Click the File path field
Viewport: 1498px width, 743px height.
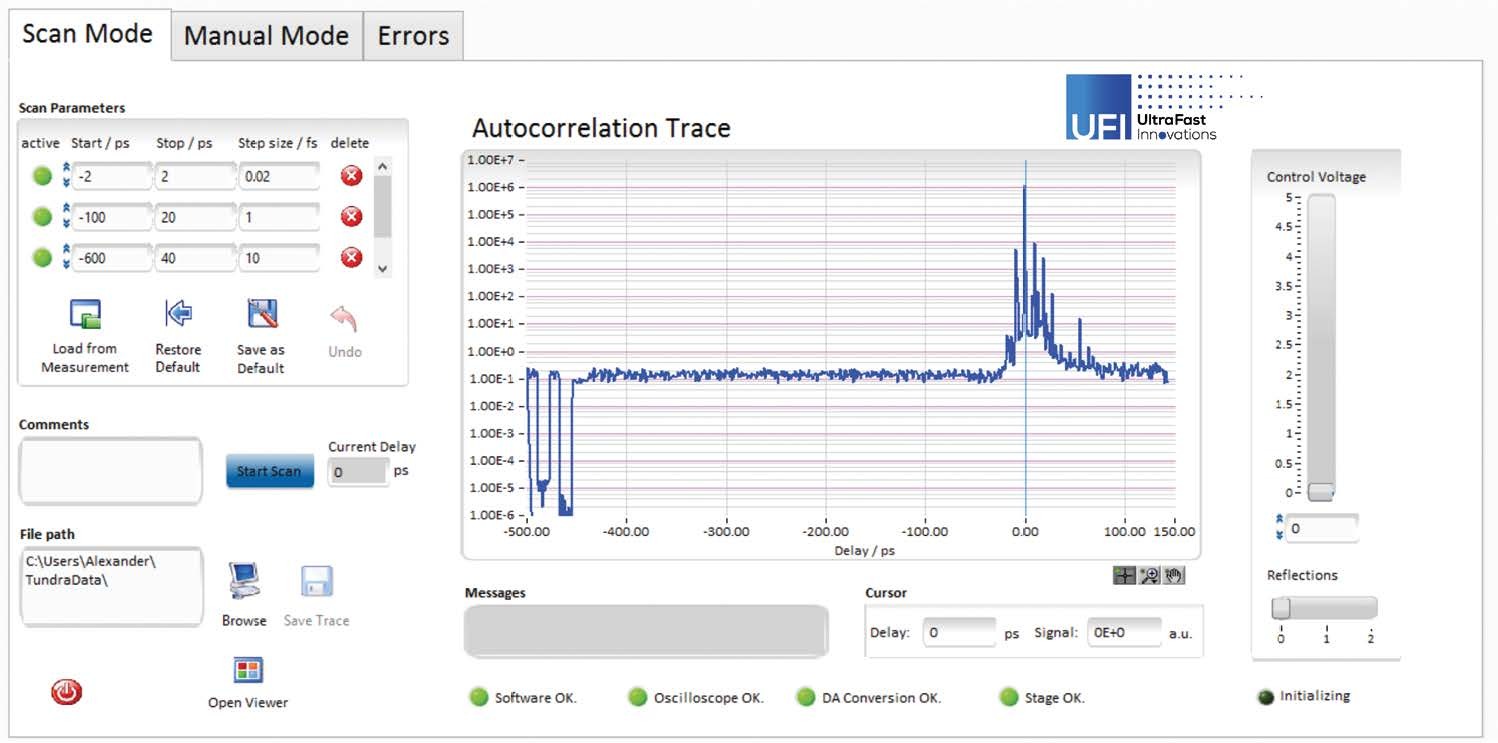[111, 586]
